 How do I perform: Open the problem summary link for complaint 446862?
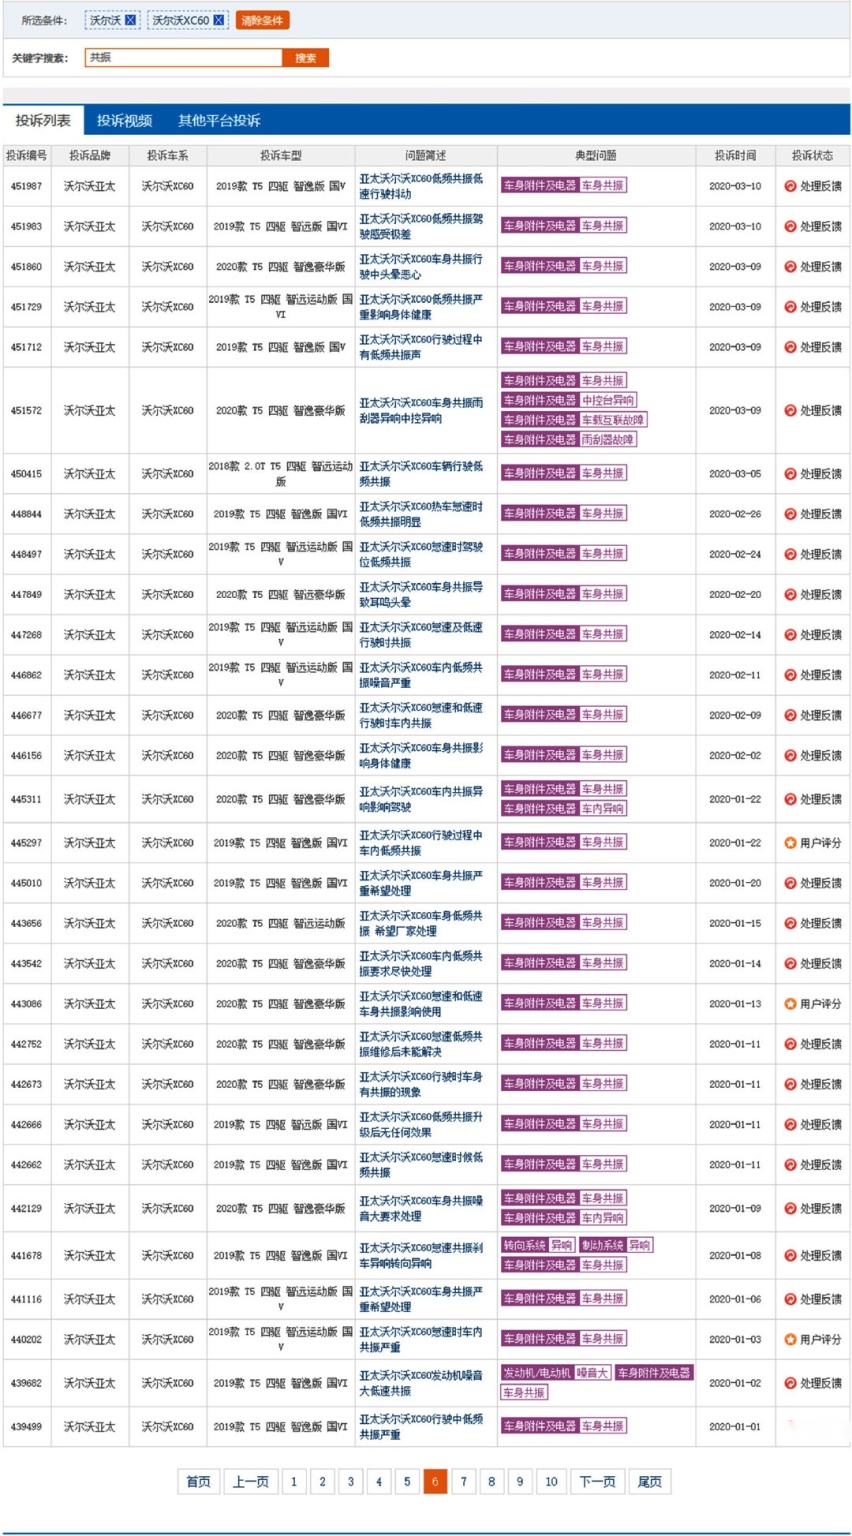click(421, 675)
